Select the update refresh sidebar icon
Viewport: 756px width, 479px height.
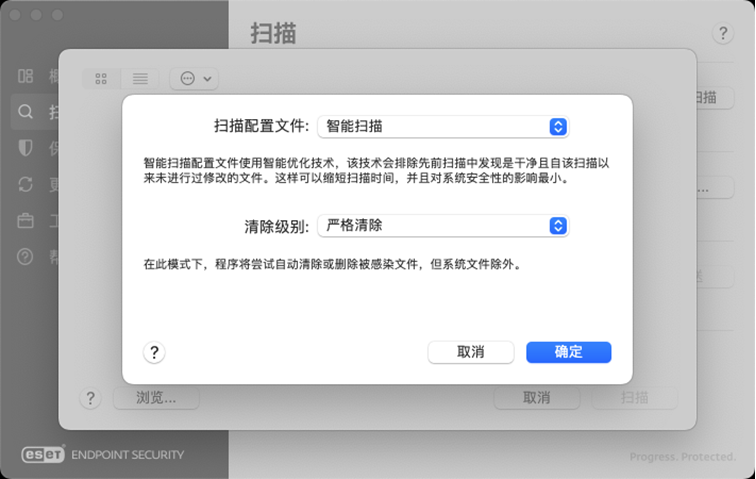click(26, 184)
